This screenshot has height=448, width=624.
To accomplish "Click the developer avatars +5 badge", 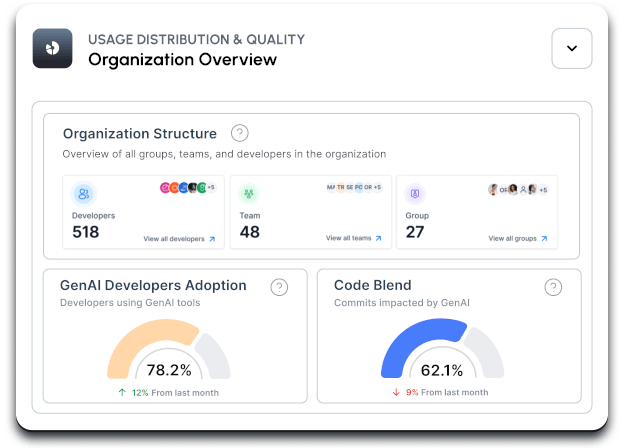I will [x=210, y=188].
